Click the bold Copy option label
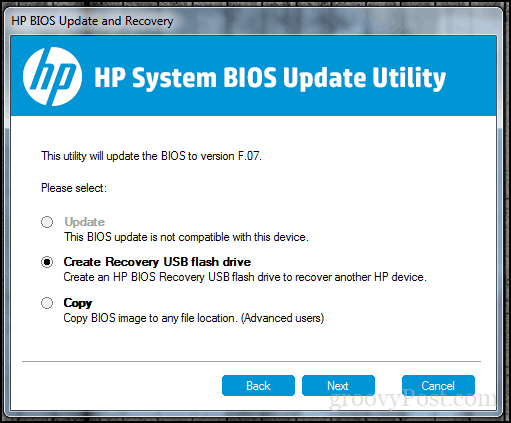The height and width of the screenshot is (423, 511). pos(78,303)
